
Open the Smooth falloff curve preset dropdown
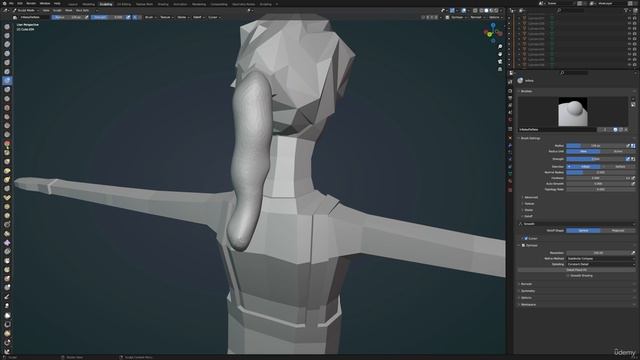click(576, 224)
